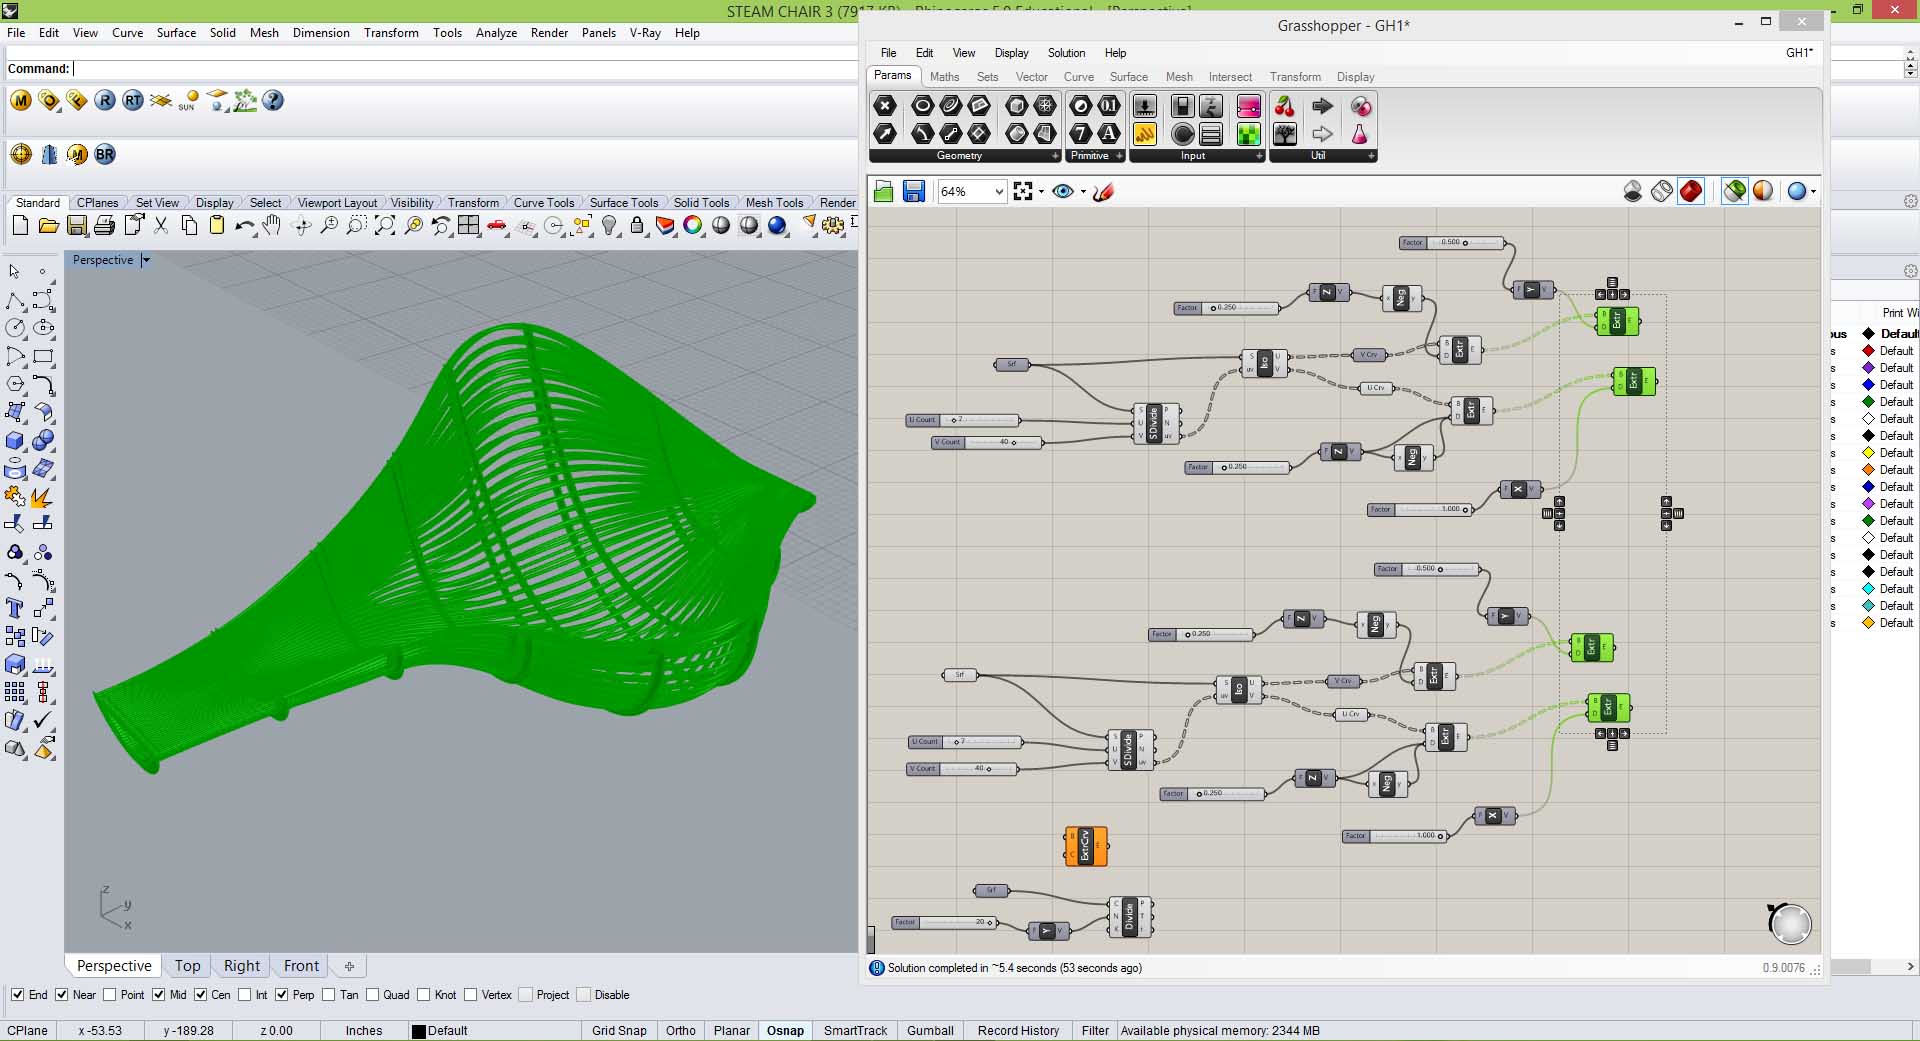
Task: Click the Grasshopper sketch pen icon
Action: (x=1103, y=191)
